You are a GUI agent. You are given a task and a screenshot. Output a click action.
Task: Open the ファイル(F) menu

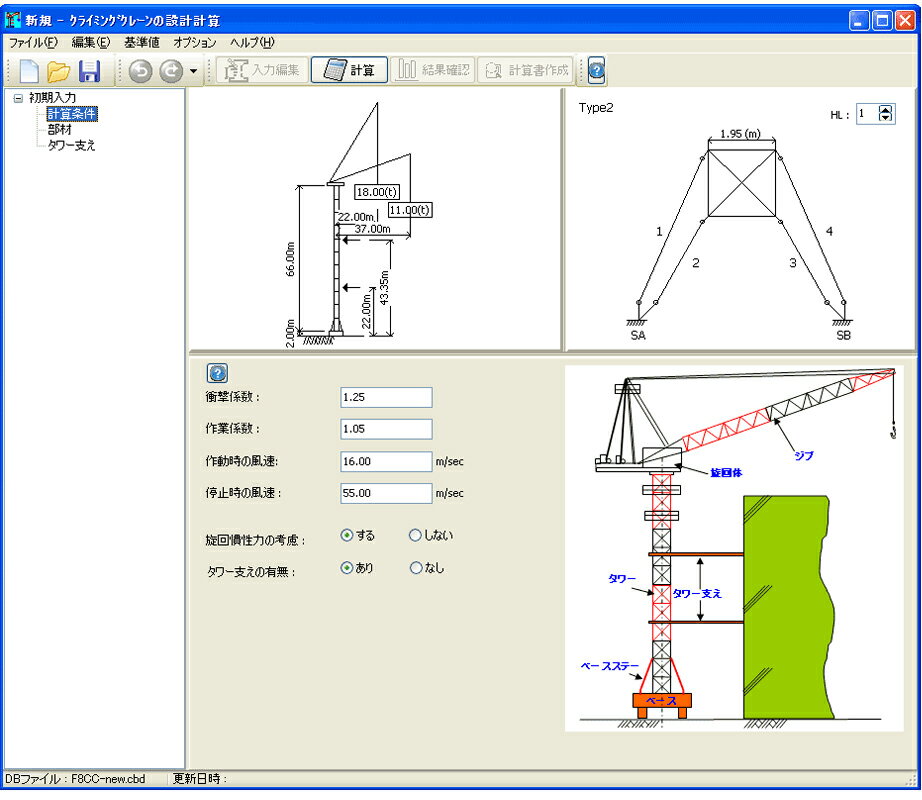(x=33, y=42)
